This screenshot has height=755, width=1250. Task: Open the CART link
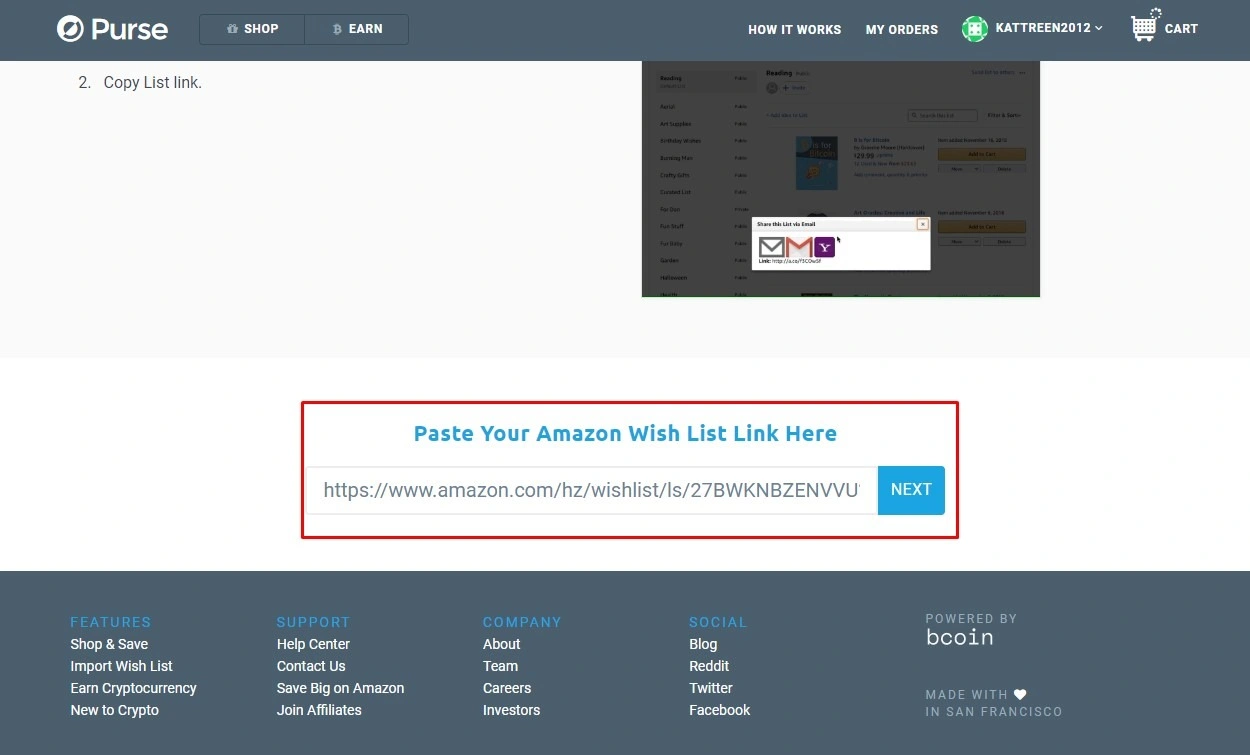point(1181,29)
